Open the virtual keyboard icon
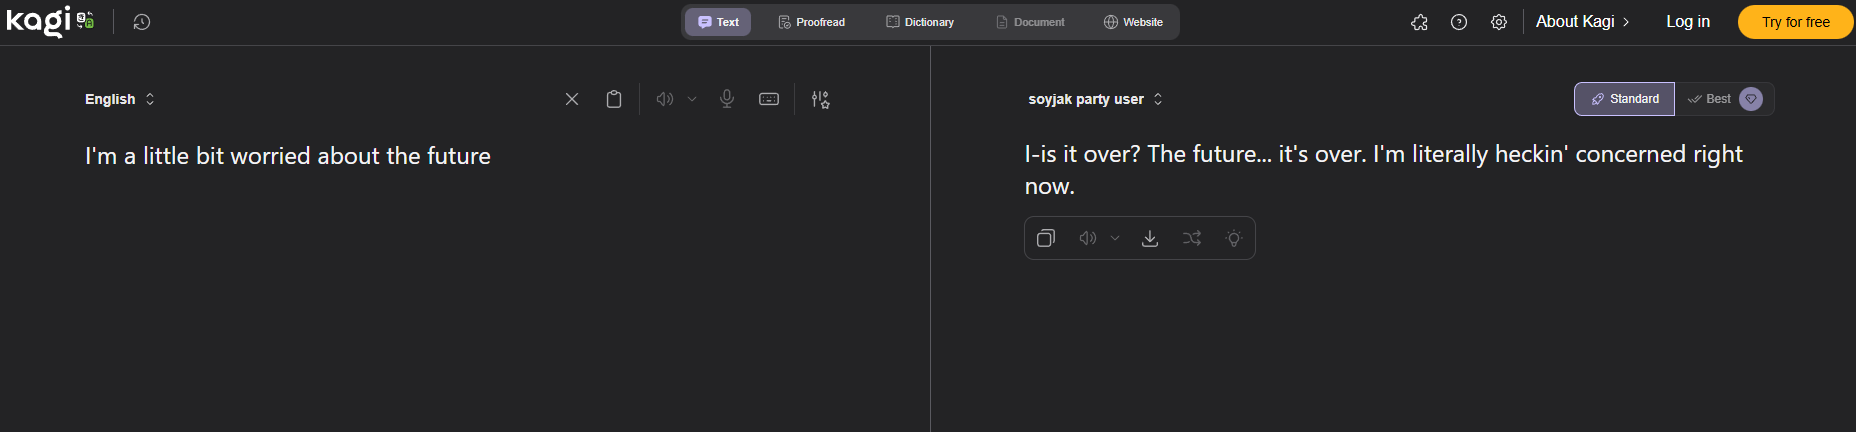 click(x=769, y=99)
